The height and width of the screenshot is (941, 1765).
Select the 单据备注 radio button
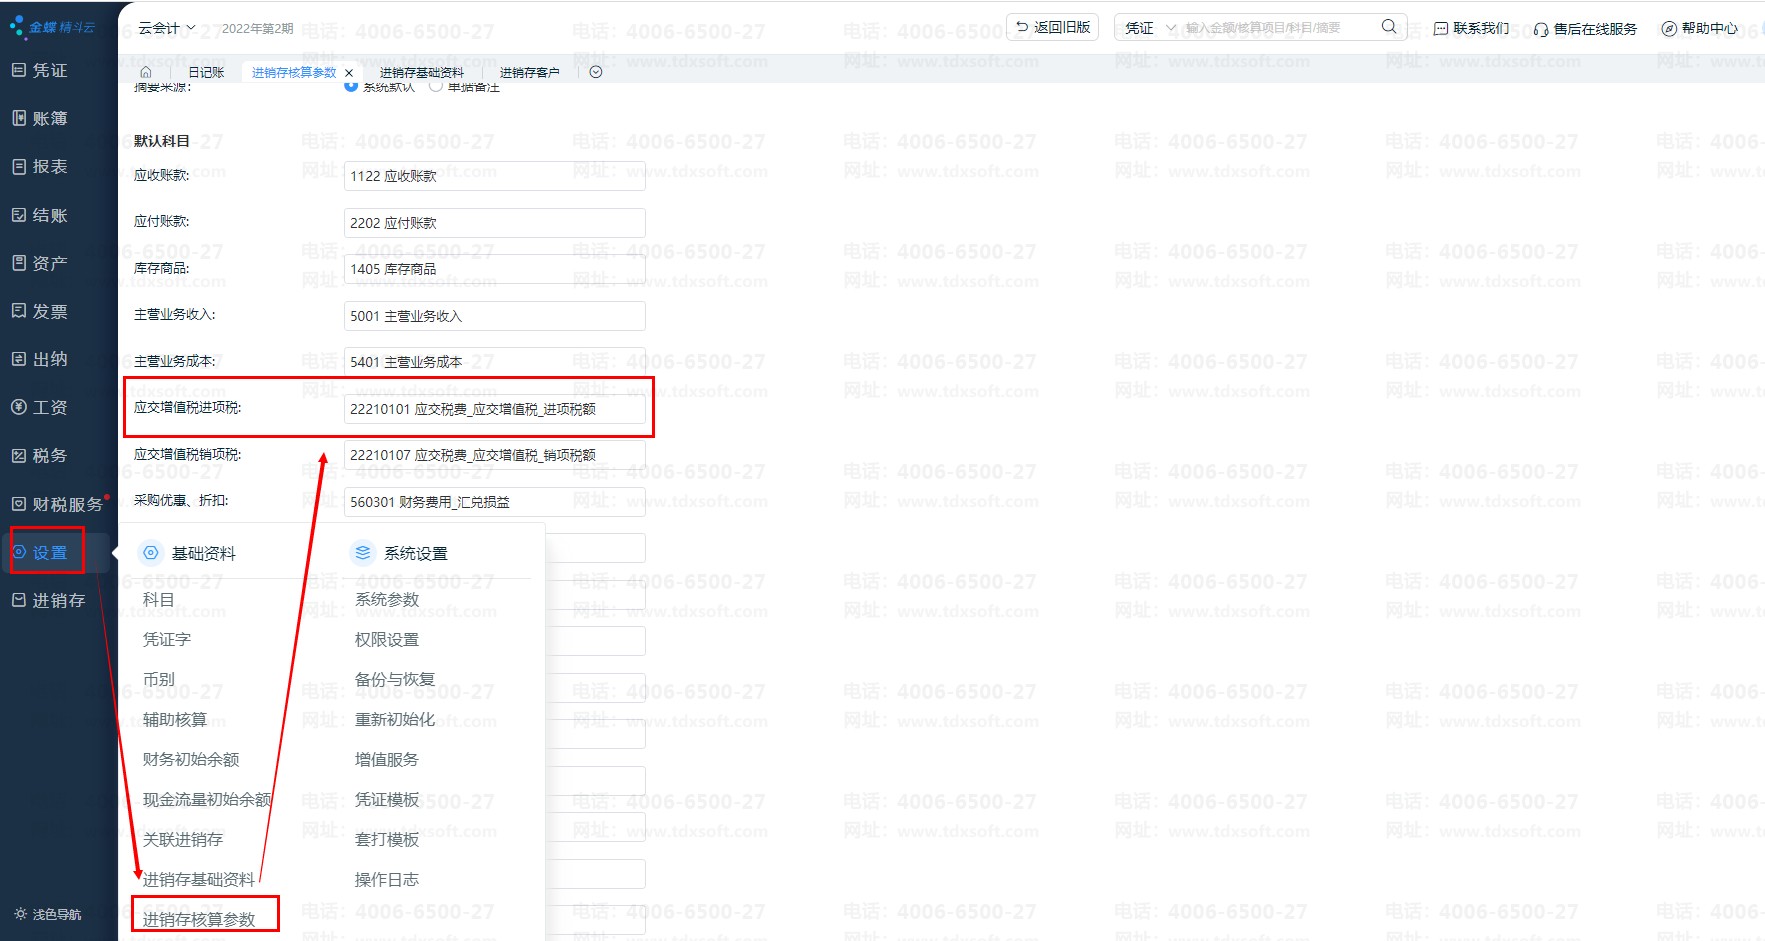click(436, 86)
